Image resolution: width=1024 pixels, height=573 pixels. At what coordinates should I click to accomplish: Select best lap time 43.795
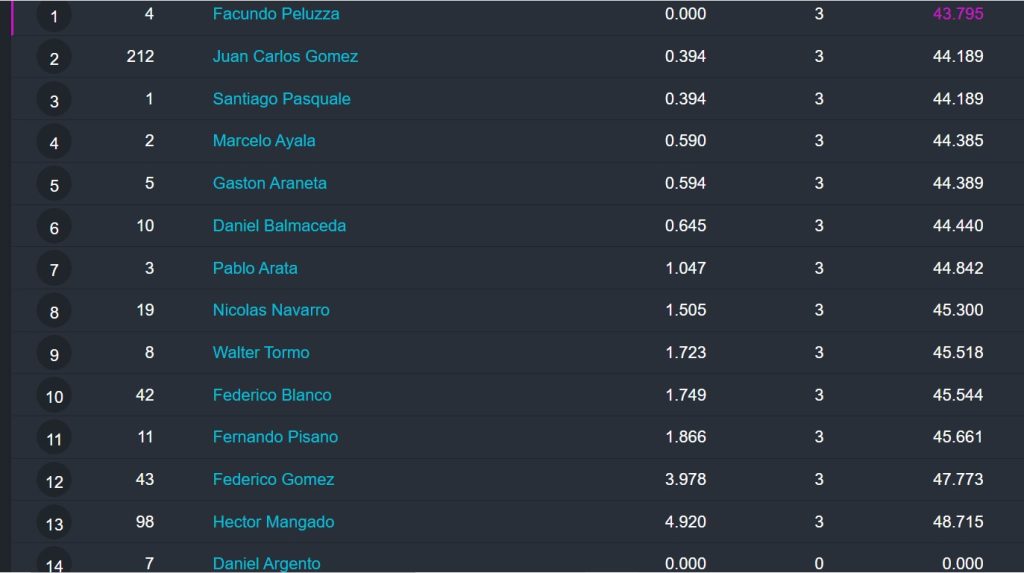[958, 14]
